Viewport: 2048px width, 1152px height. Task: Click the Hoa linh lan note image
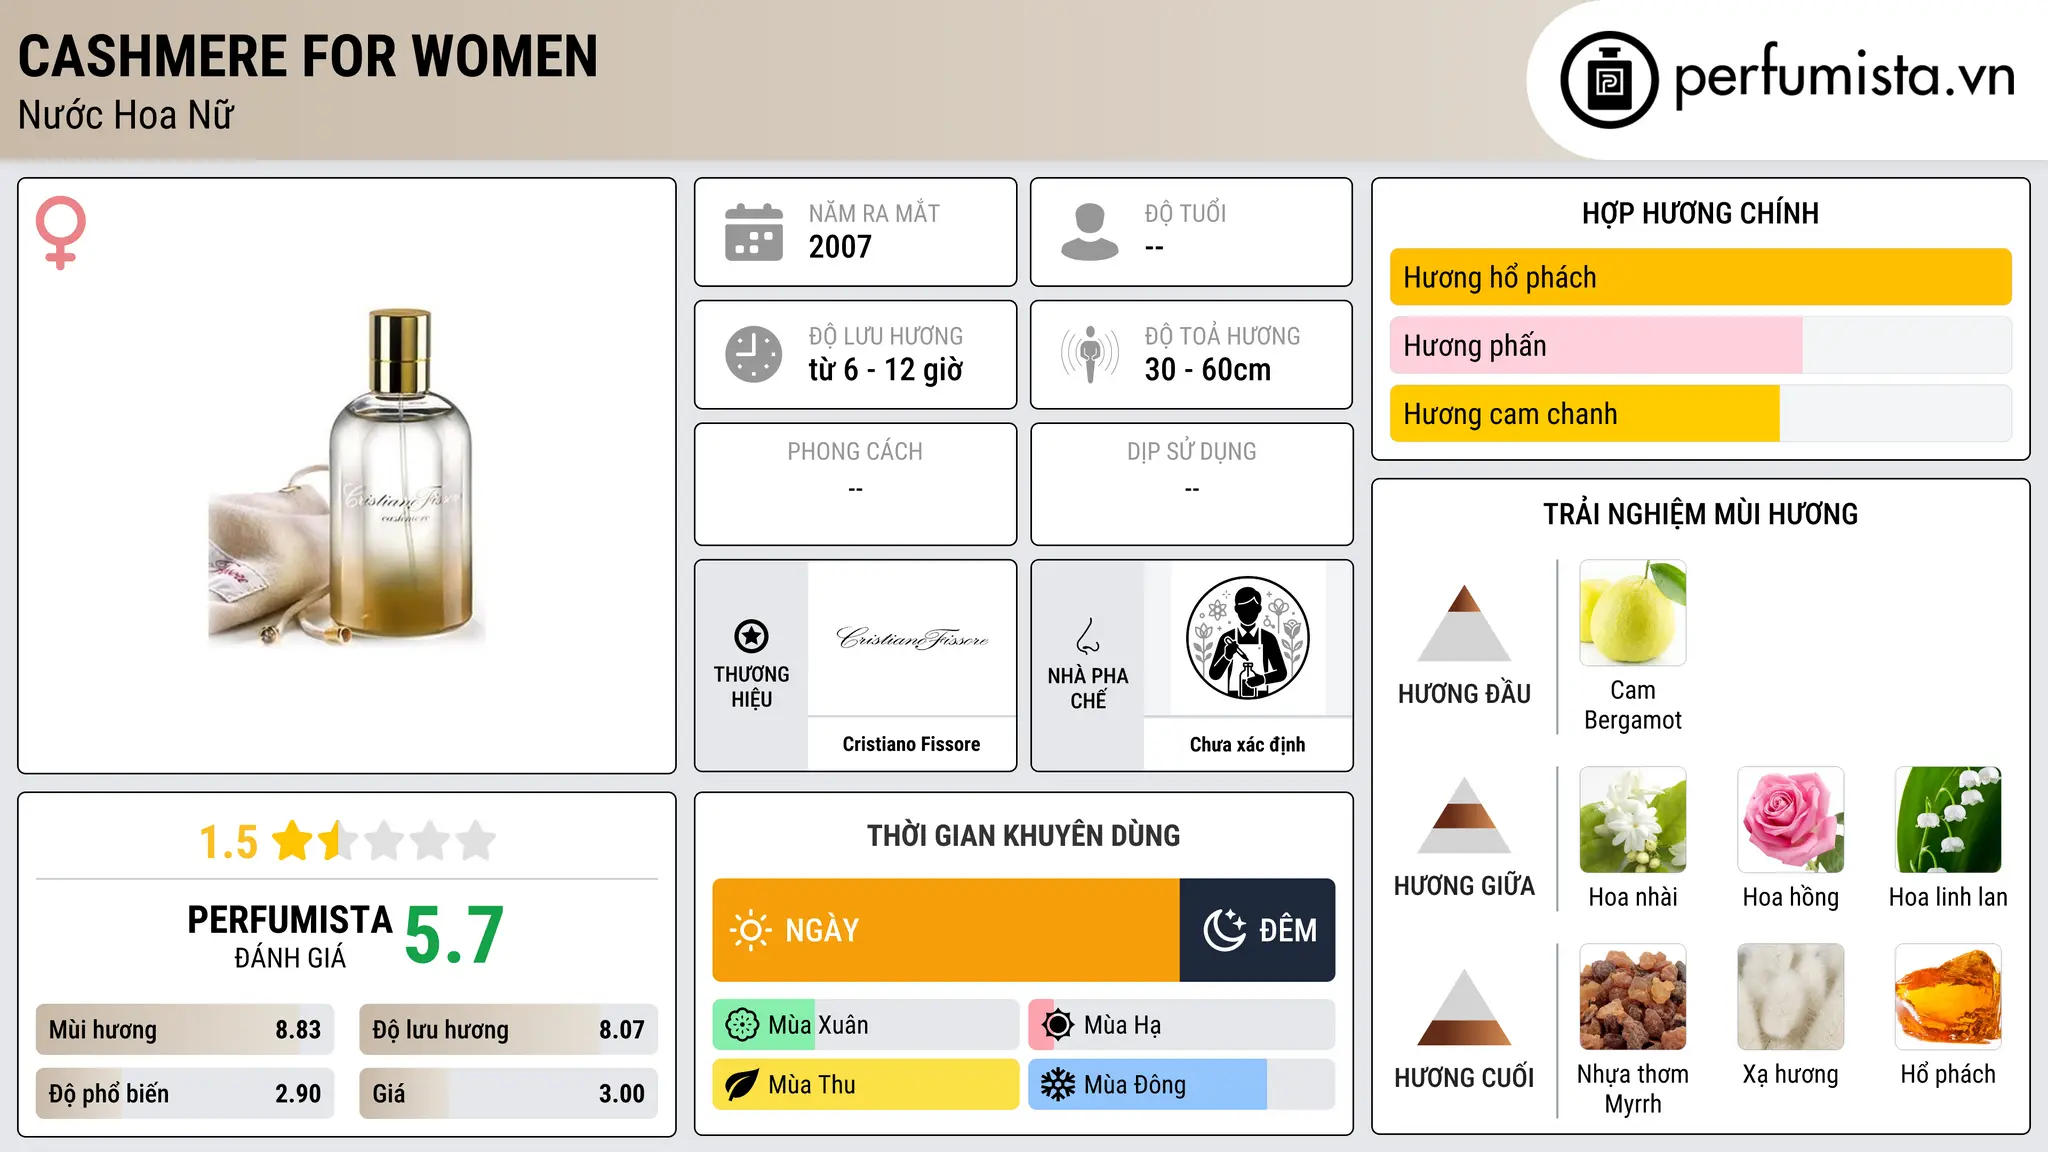[1948, 820]
